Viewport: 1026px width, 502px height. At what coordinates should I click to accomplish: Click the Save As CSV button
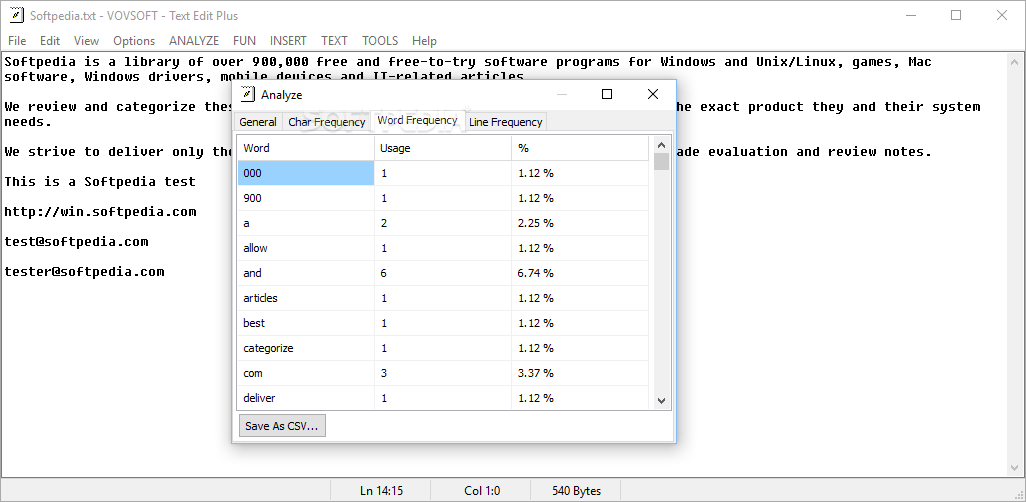pyautogui.click(x=282, y=426)
